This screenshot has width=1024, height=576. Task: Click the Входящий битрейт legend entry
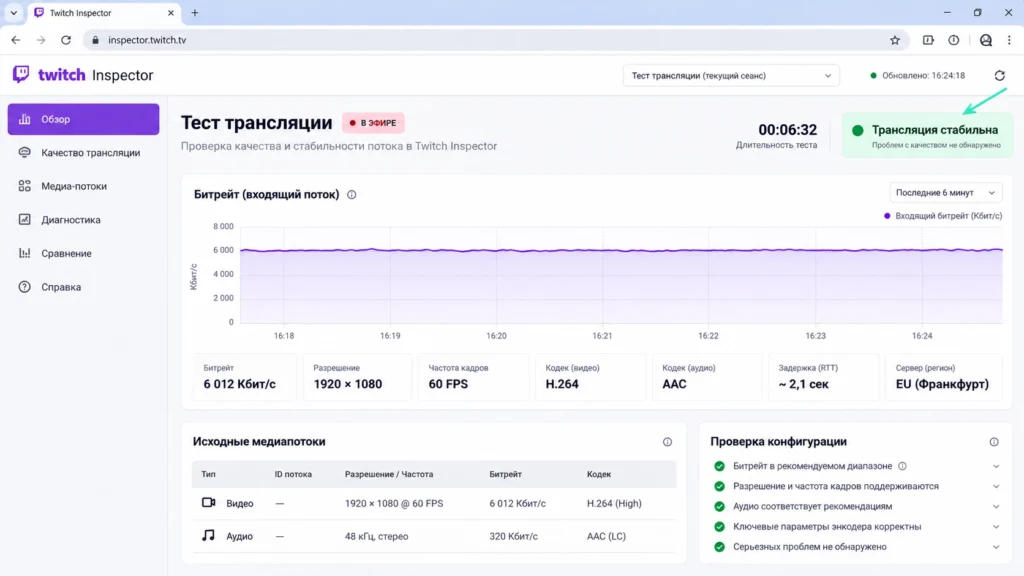pos(942,216)
